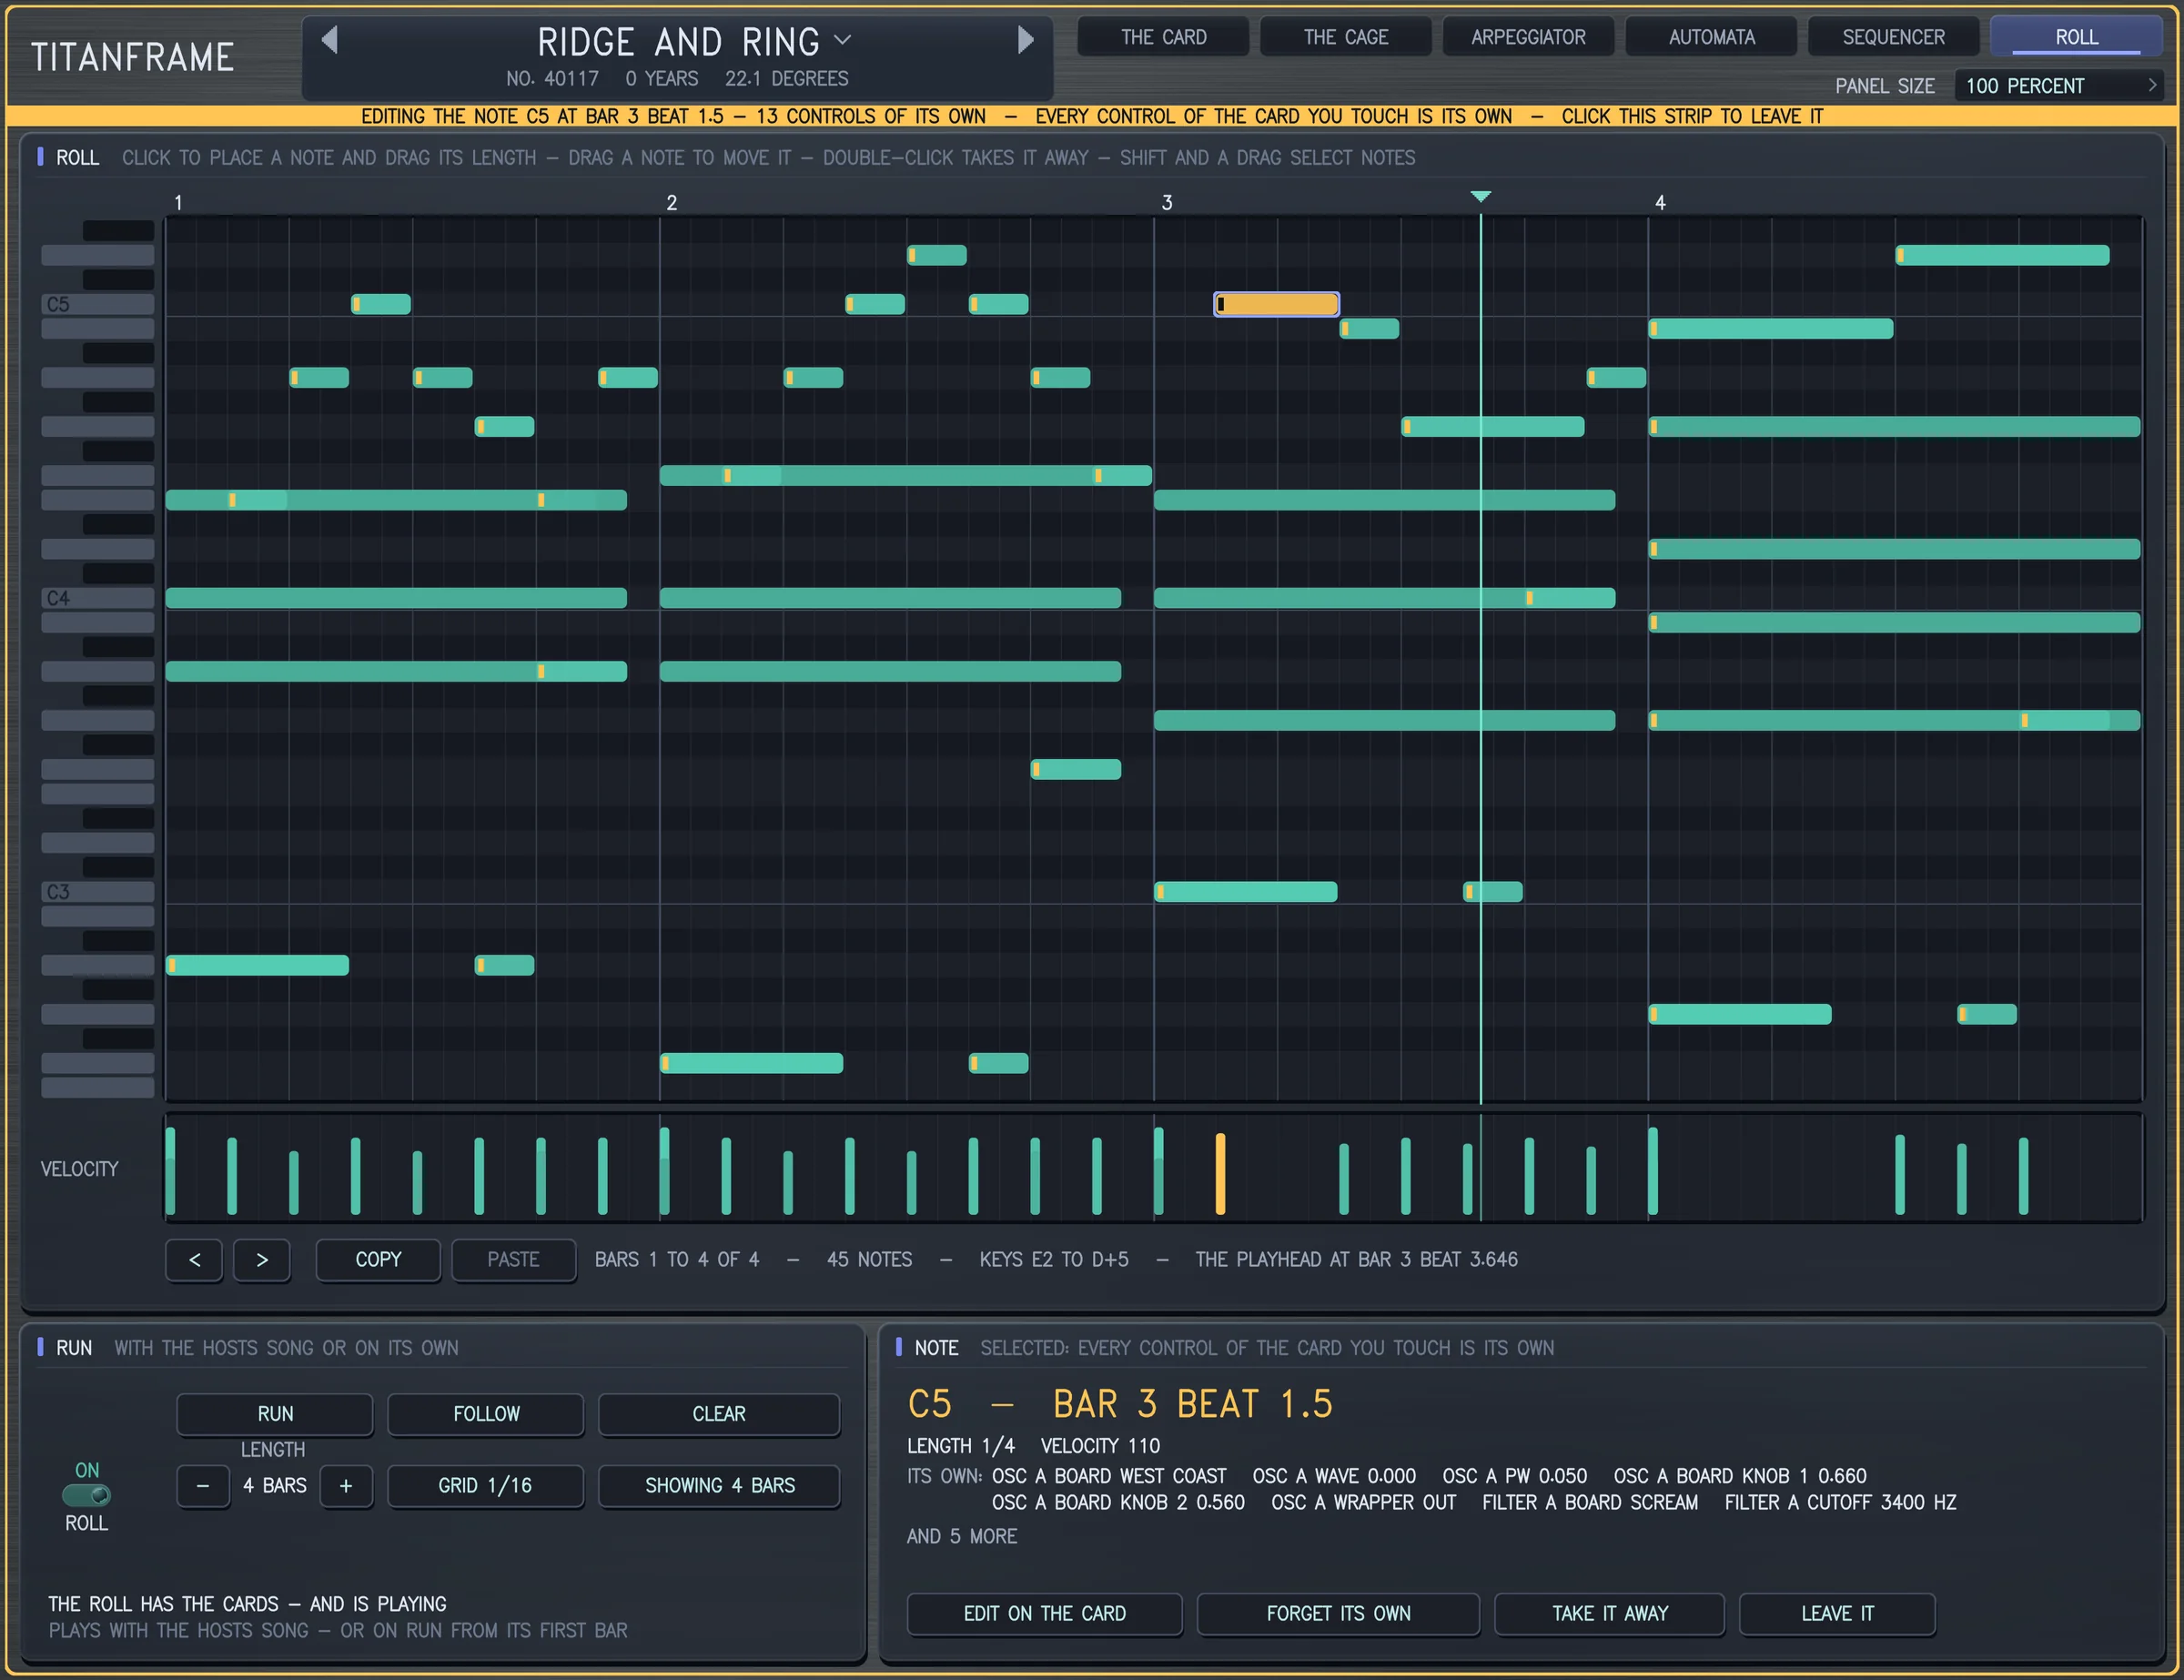
Task: Switch to The Cage tab
Action: 1345,37
